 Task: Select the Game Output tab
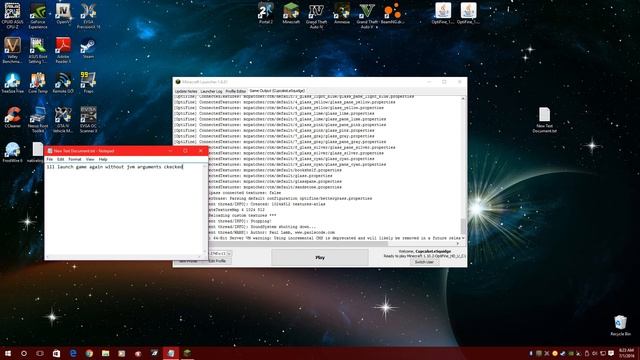tap(277, 91)
